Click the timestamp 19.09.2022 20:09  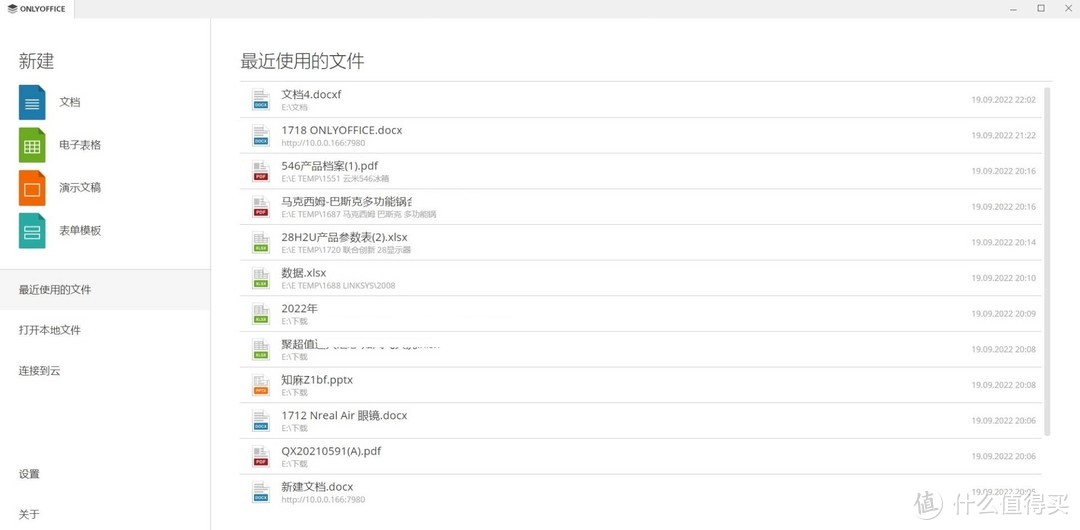[1004, 314]
